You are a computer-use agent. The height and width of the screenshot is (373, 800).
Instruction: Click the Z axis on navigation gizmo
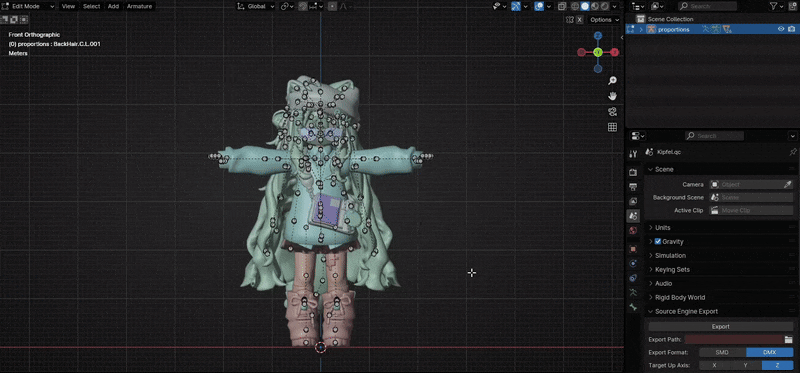click(x=598, y=35)
